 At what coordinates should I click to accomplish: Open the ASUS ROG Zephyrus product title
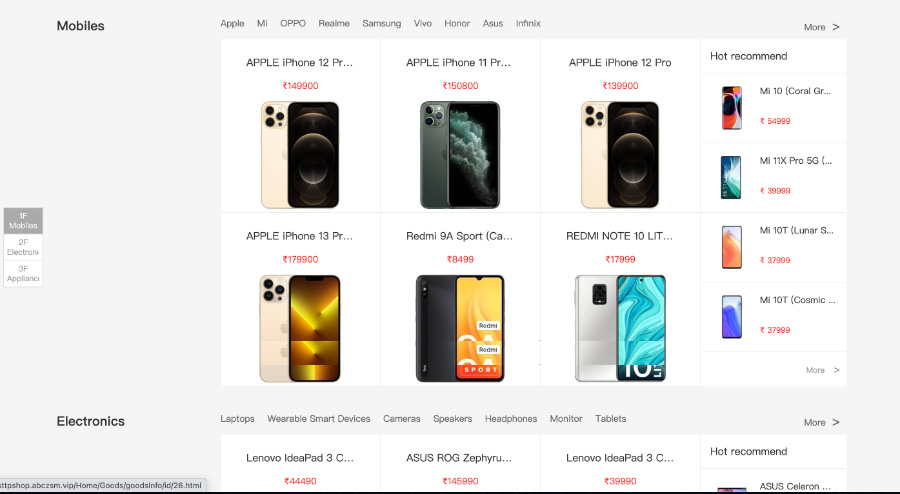pos(459,458)
